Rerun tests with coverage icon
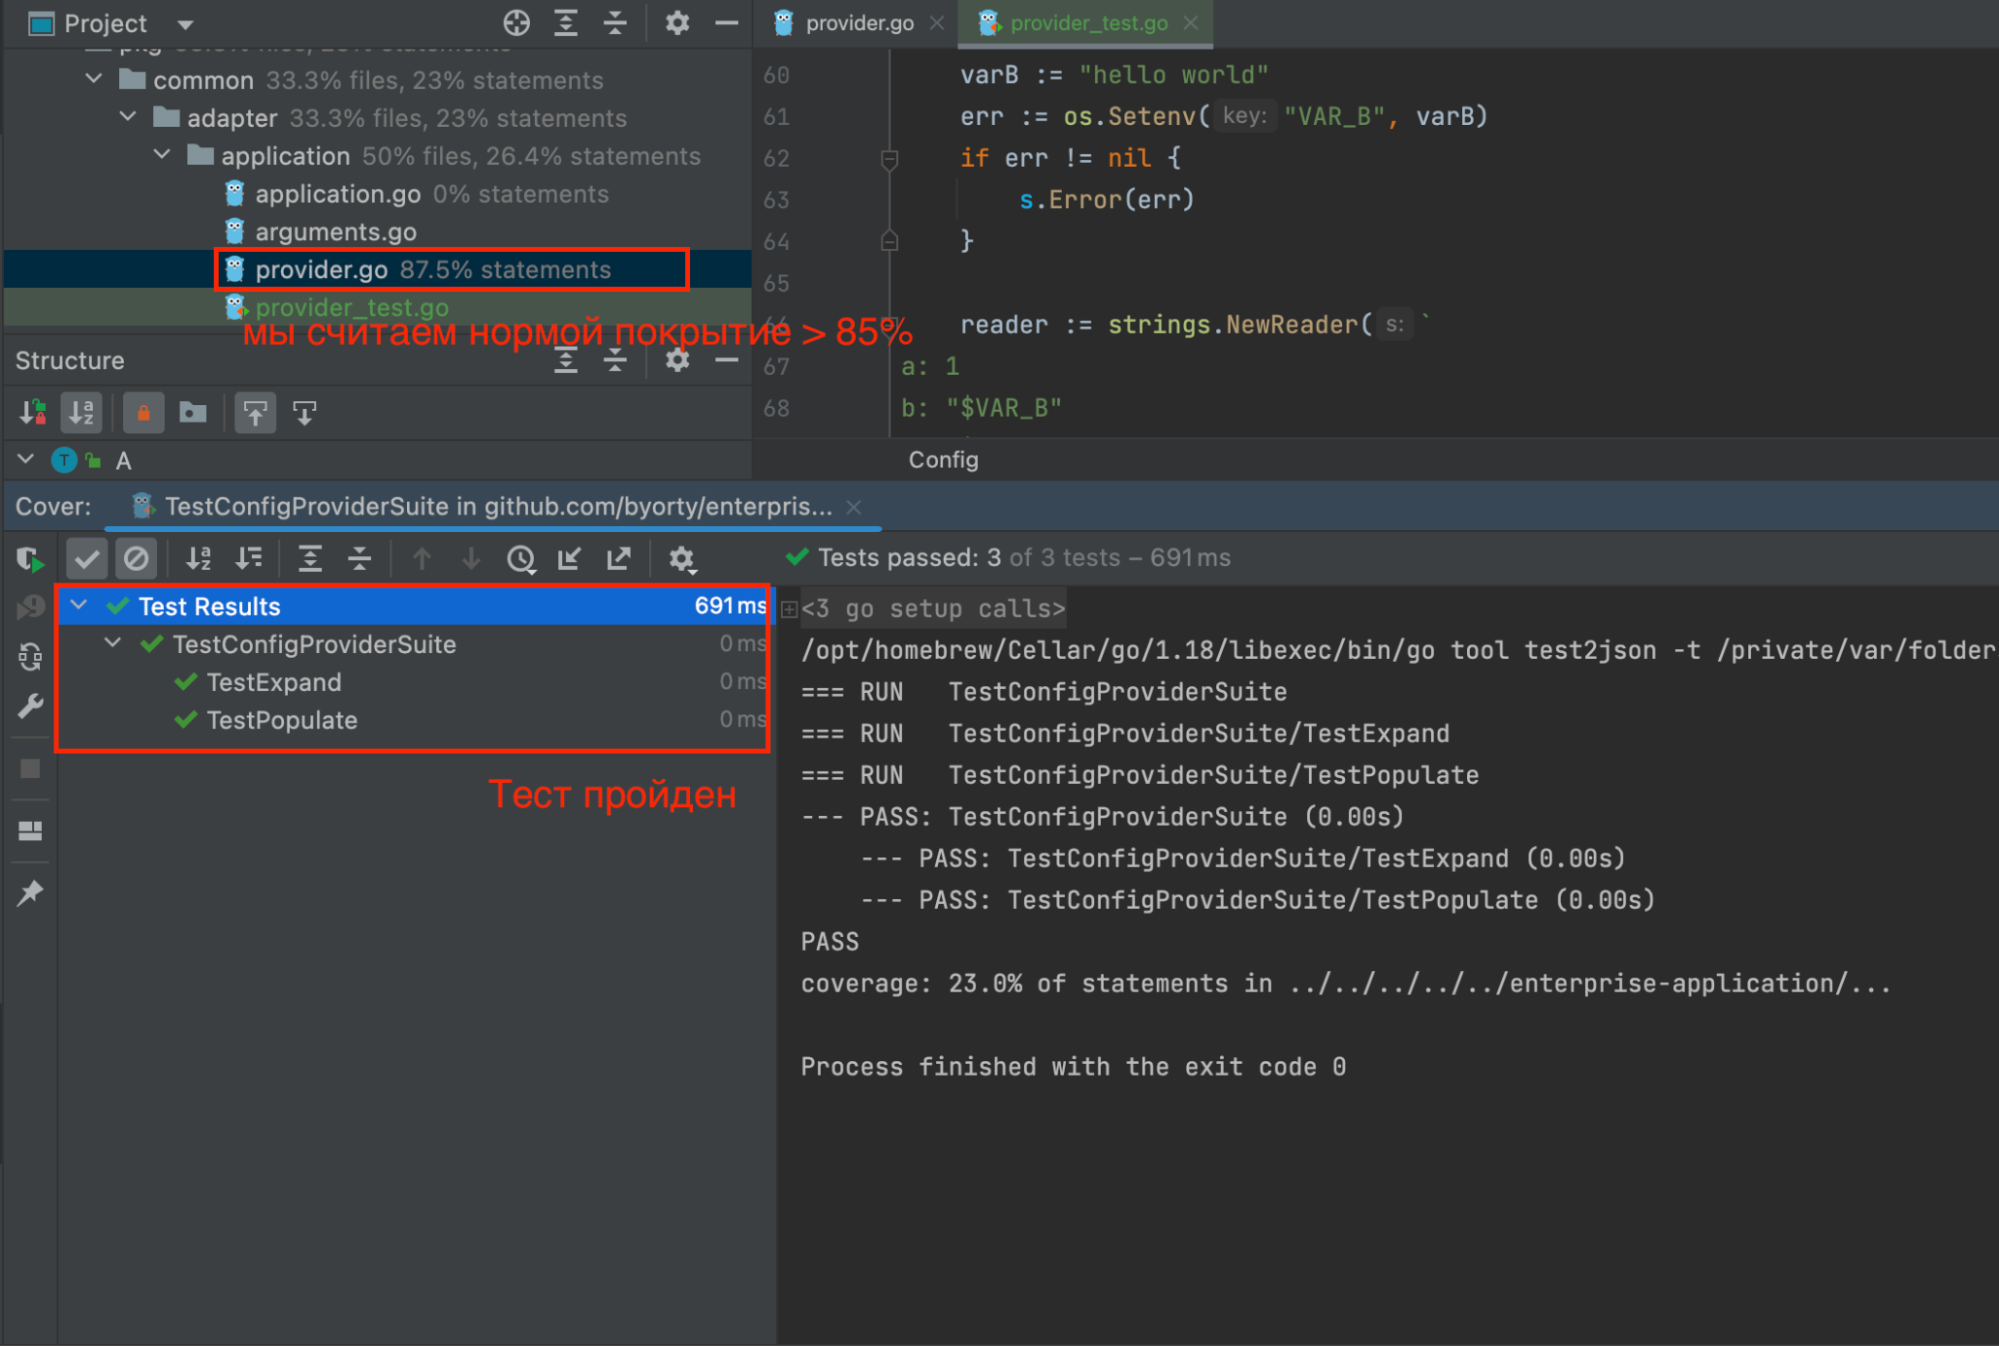Screen dimensions: 1999x1347 pos(30,559)
